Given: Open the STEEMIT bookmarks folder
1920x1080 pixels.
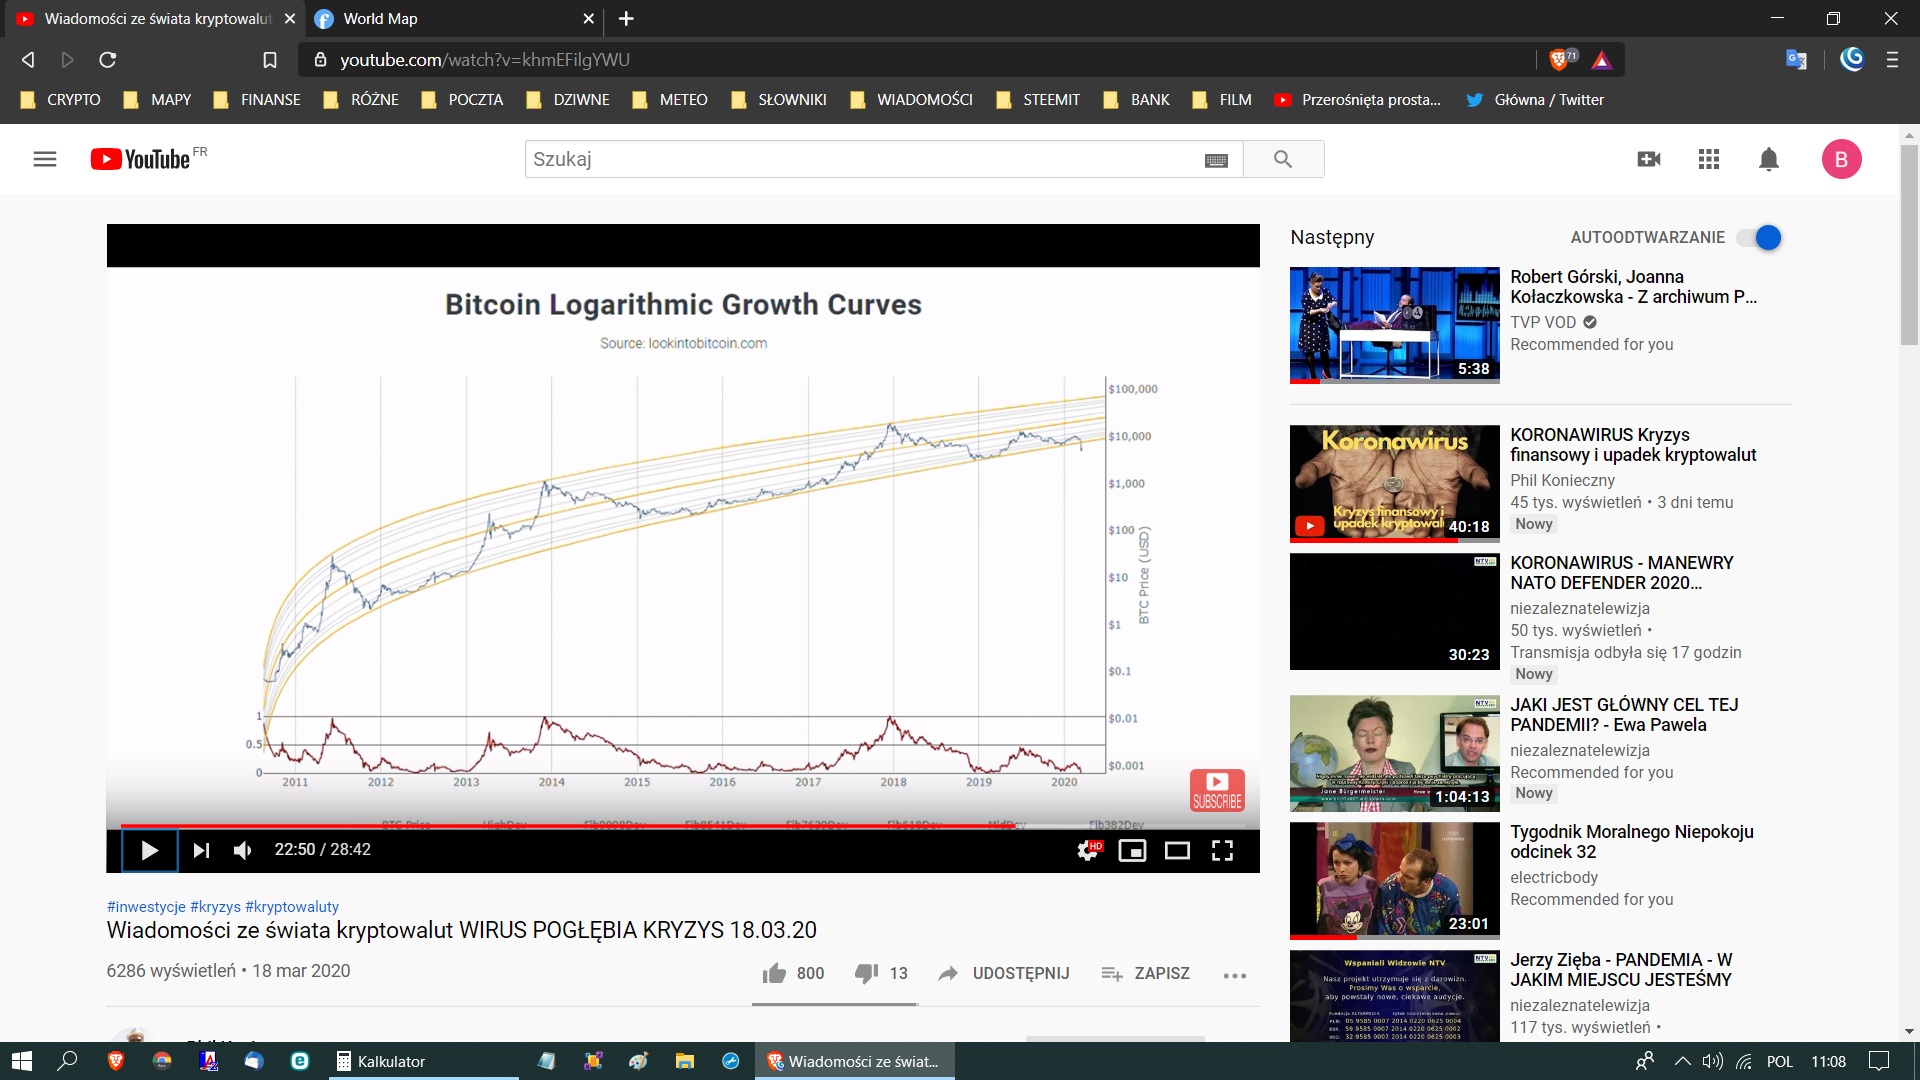Looking at the screenshot, I should click(1039, 100).
